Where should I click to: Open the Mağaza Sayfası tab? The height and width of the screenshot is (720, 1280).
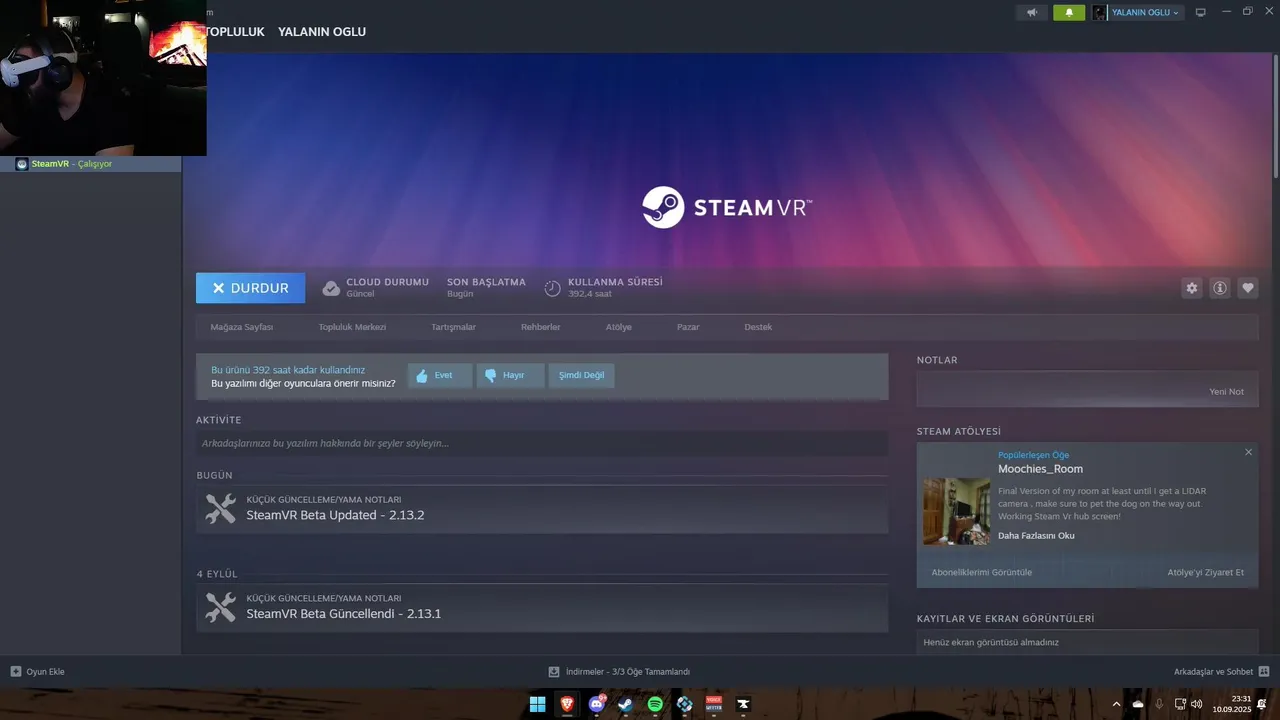[x=242, y=327]
